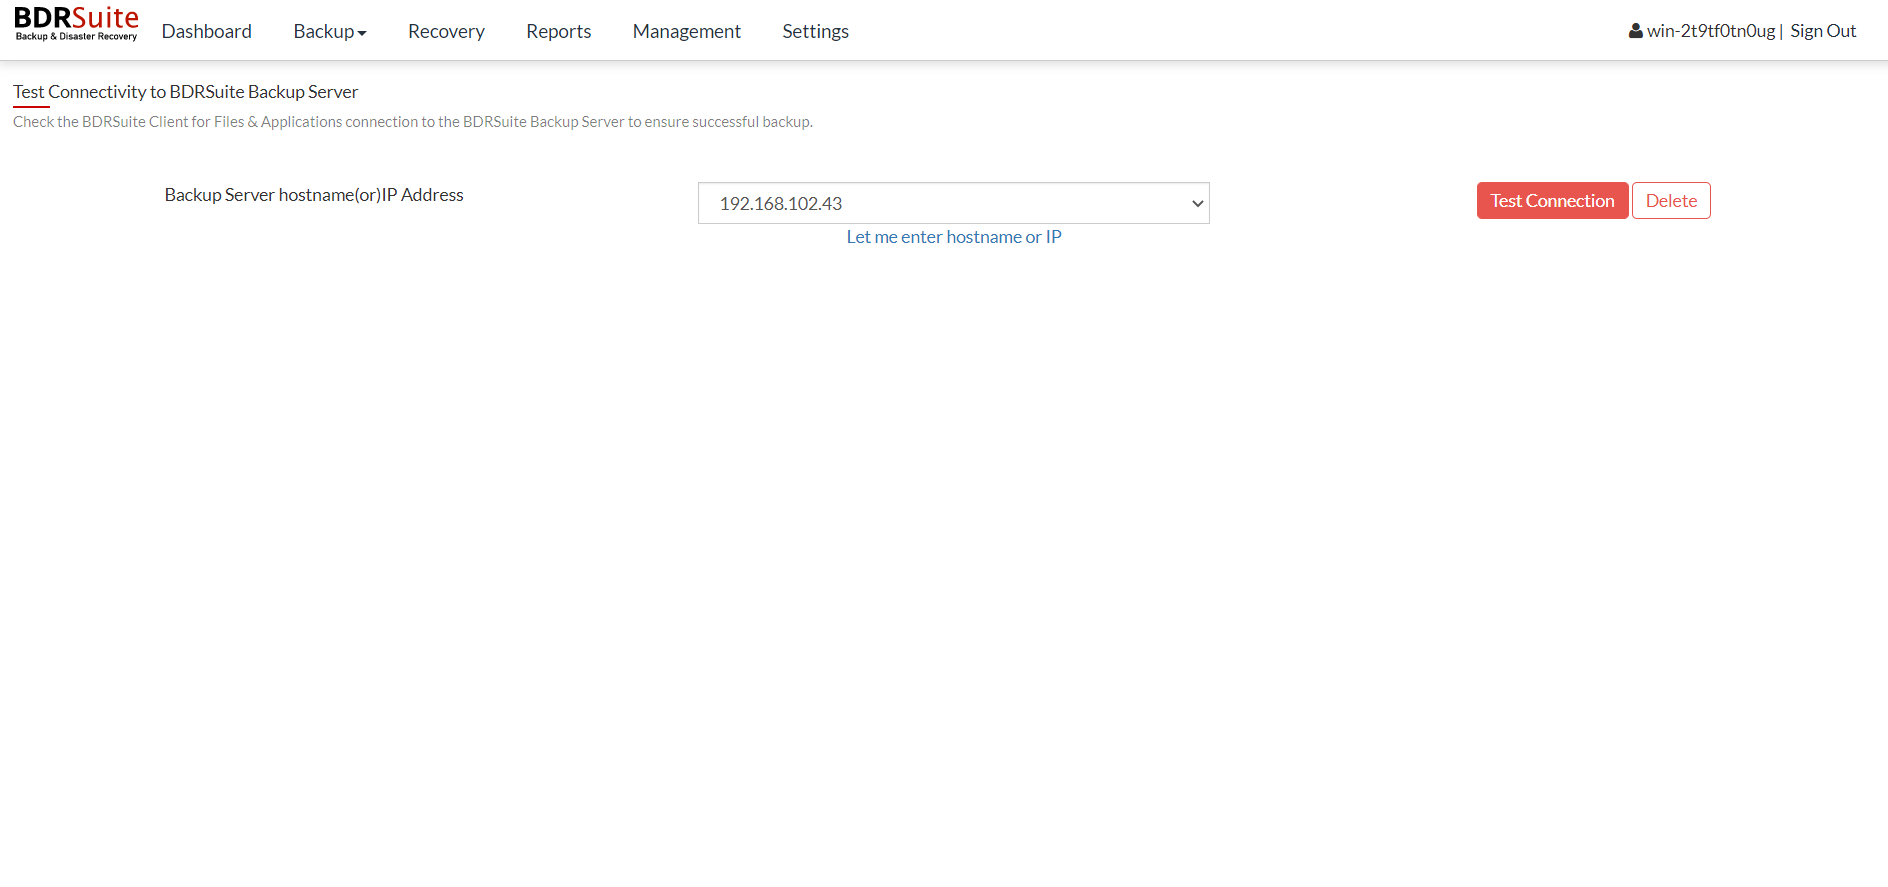The image size is (1888, 887).
Task: Click the Test Connectivity to BDRSuite Backup Server heading
Action: coord(185,92)
